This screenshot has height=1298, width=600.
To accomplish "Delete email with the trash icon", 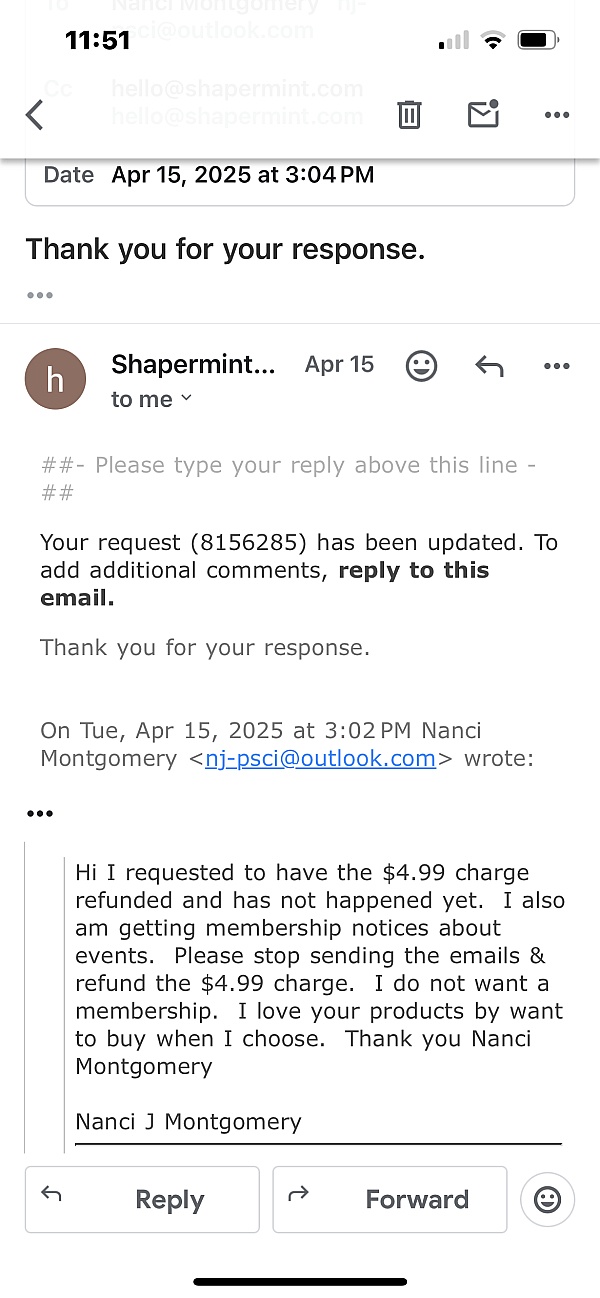I will (409, 115).
